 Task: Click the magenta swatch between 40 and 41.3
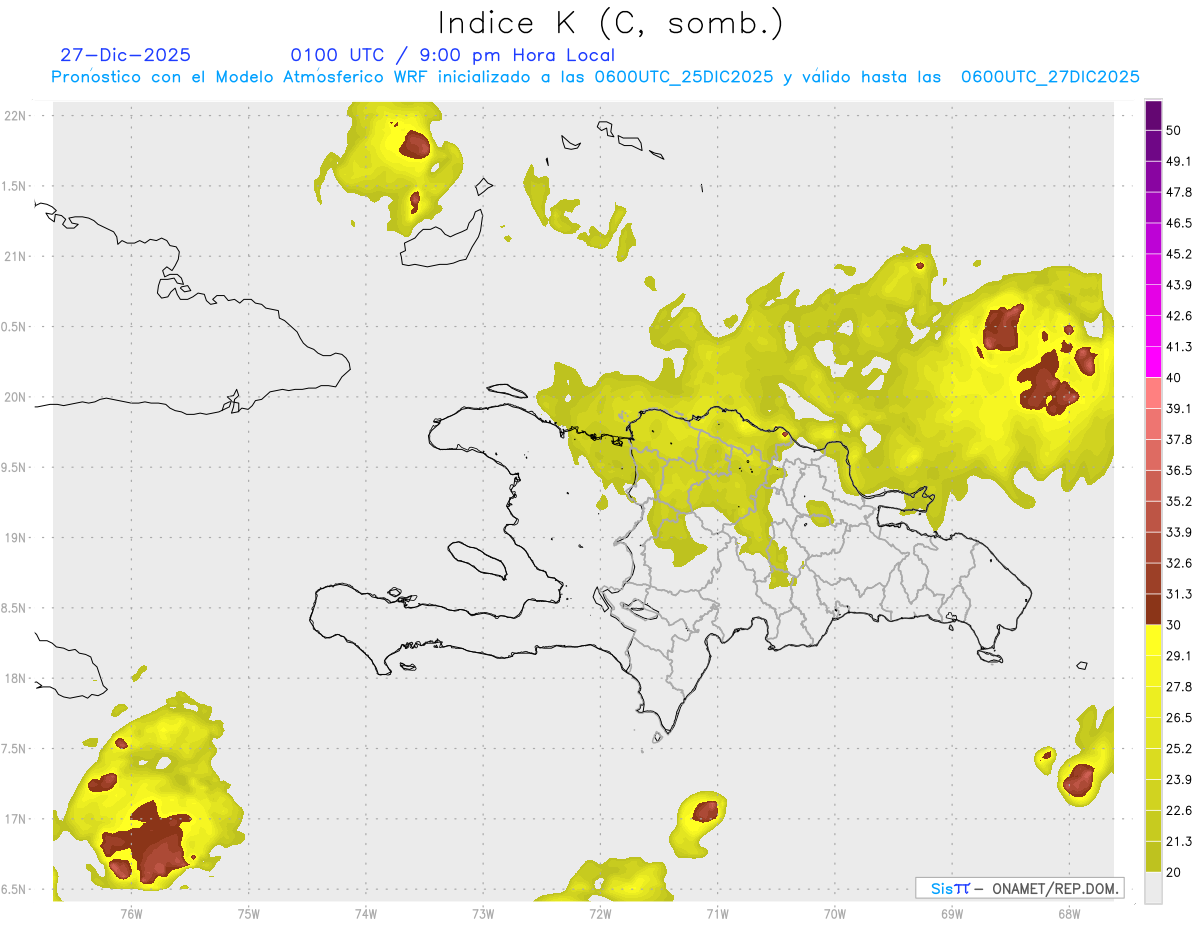[x=1153, y=362]
